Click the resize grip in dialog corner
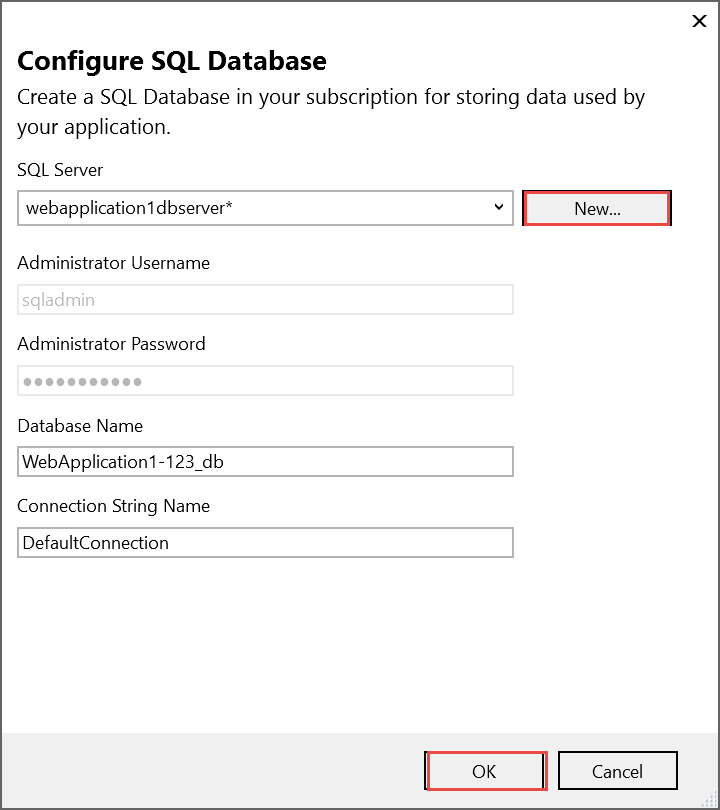 (x=711, y=801)
